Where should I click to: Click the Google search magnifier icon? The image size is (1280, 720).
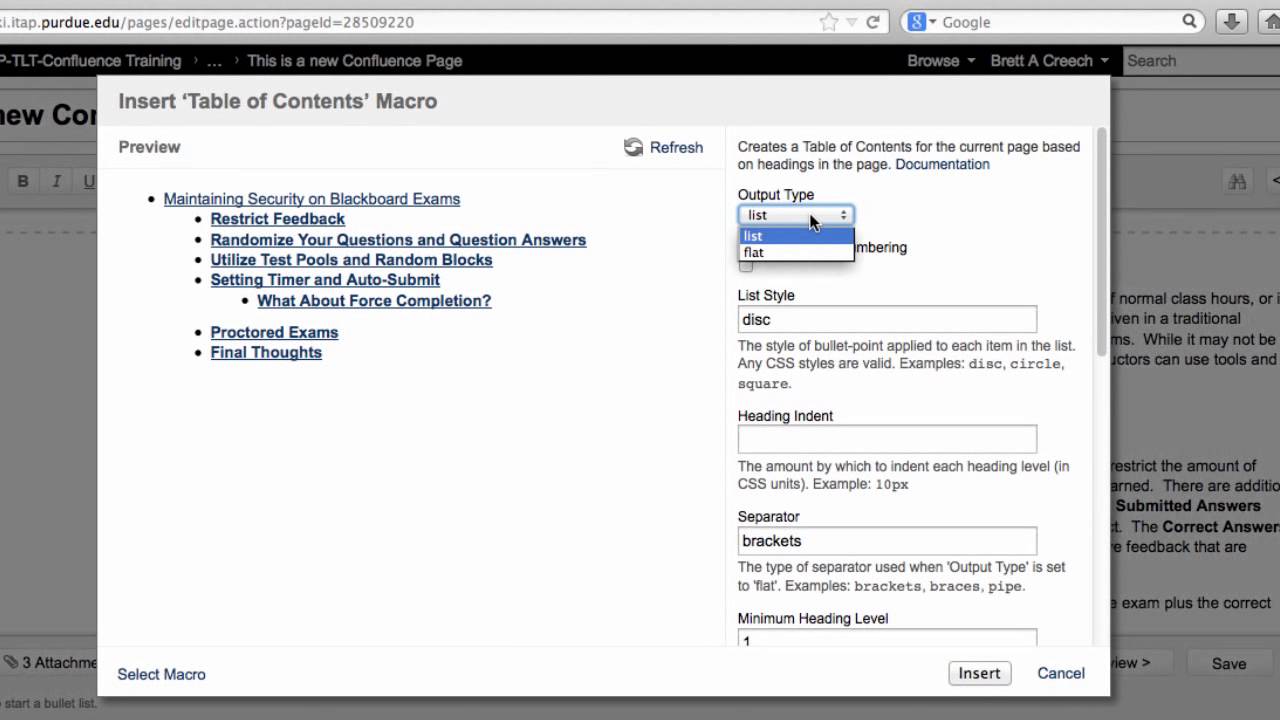(1189, 21)
